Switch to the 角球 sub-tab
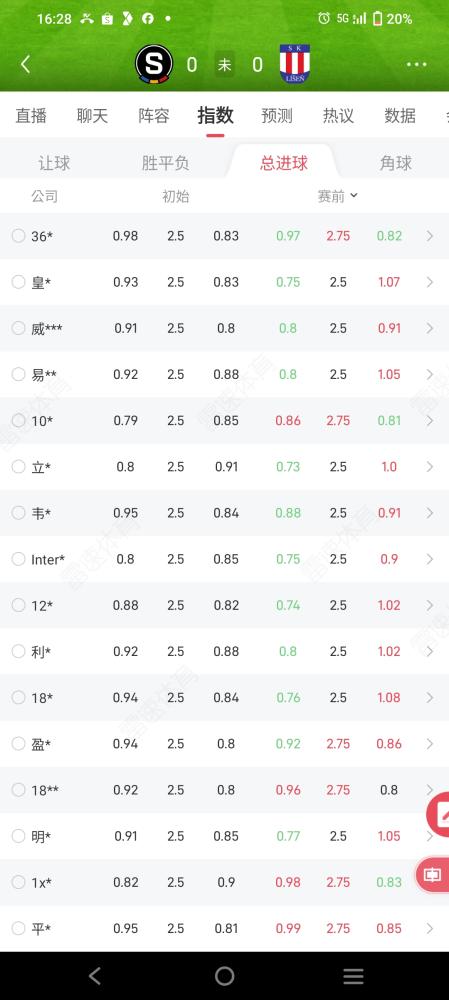 [395, 163]
